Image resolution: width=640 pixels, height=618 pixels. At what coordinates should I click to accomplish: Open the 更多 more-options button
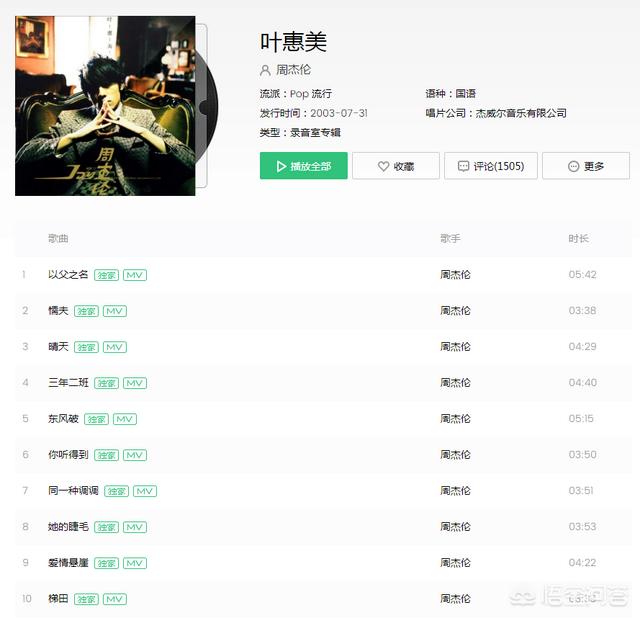[x=586, y=166]
